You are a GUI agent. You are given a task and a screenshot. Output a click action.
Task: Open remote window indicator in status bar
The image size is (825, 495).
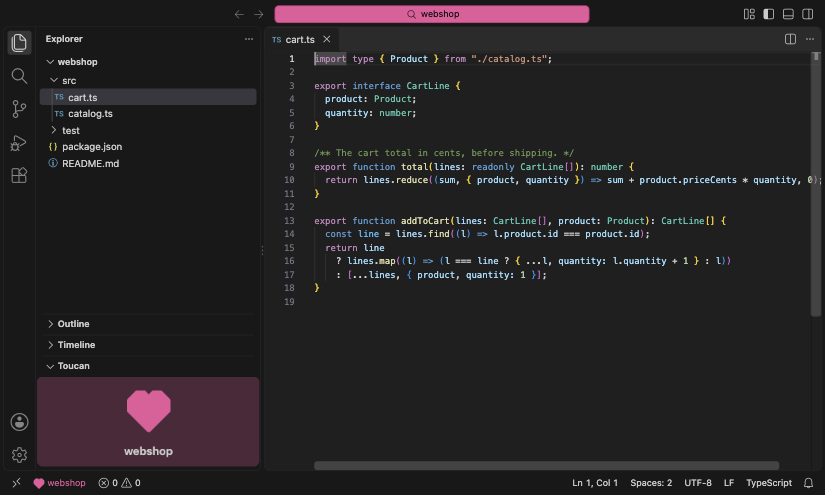16,483
